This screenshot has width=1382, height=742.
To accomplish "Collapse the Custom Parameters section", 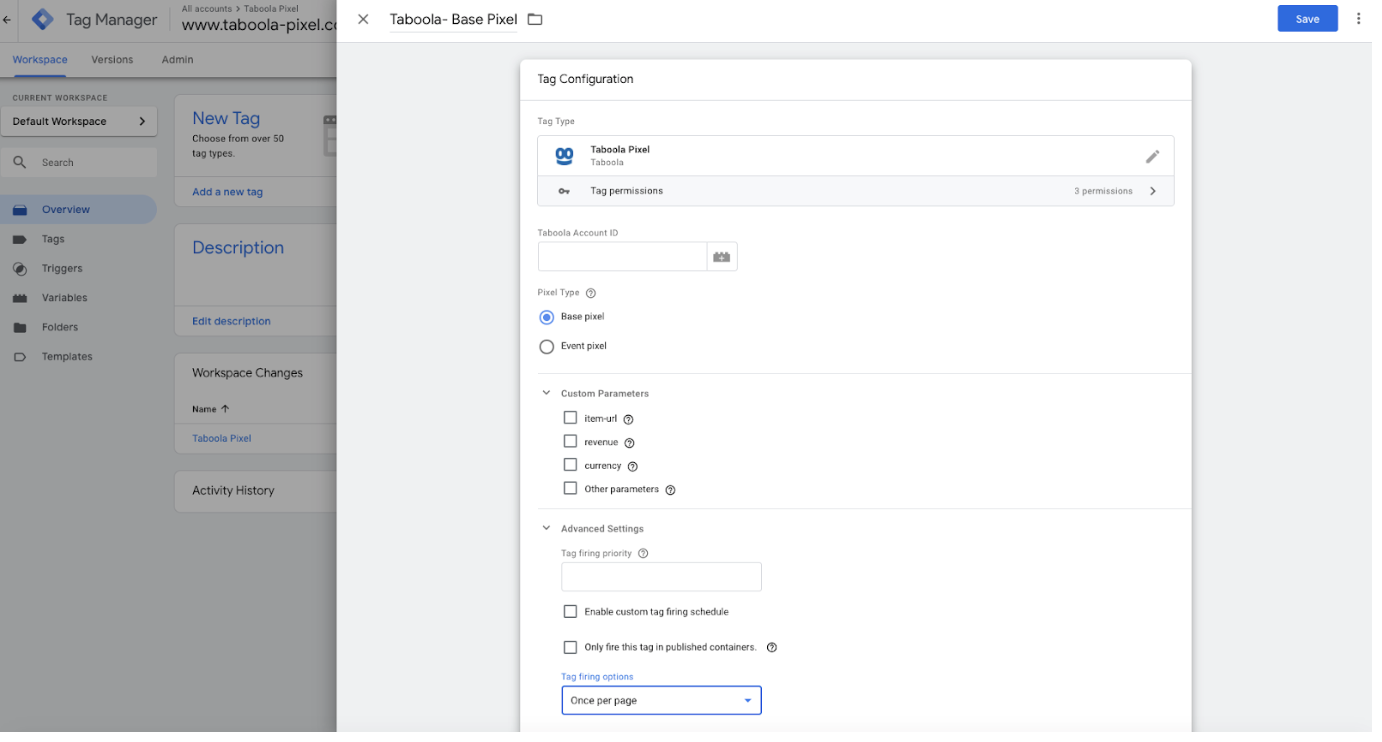I will click(546, 393).
